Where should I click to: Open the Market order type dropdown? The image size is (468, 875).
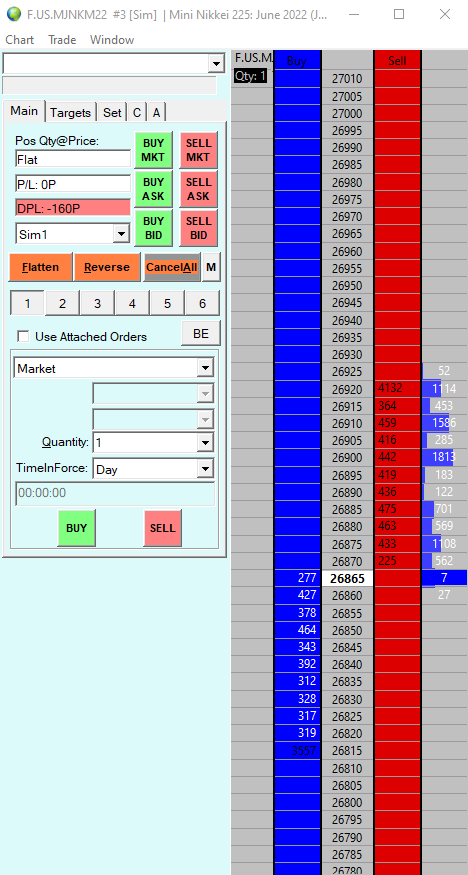(x=206, y=368)
